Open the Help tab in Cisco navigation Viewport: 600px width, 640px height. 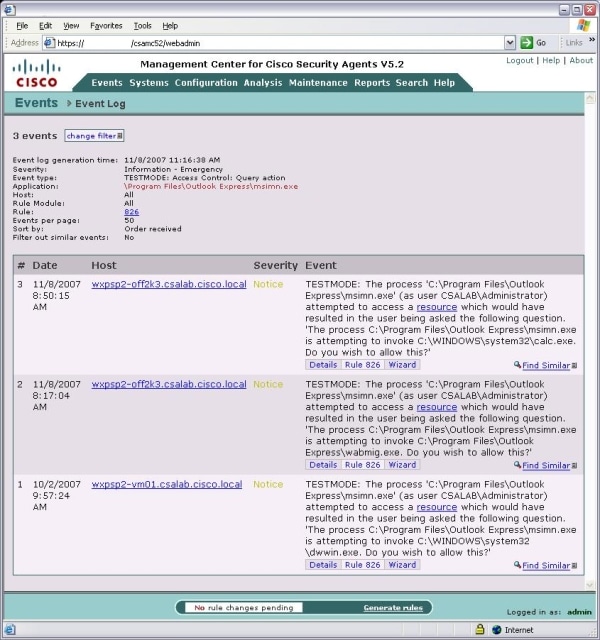(444, 82)
